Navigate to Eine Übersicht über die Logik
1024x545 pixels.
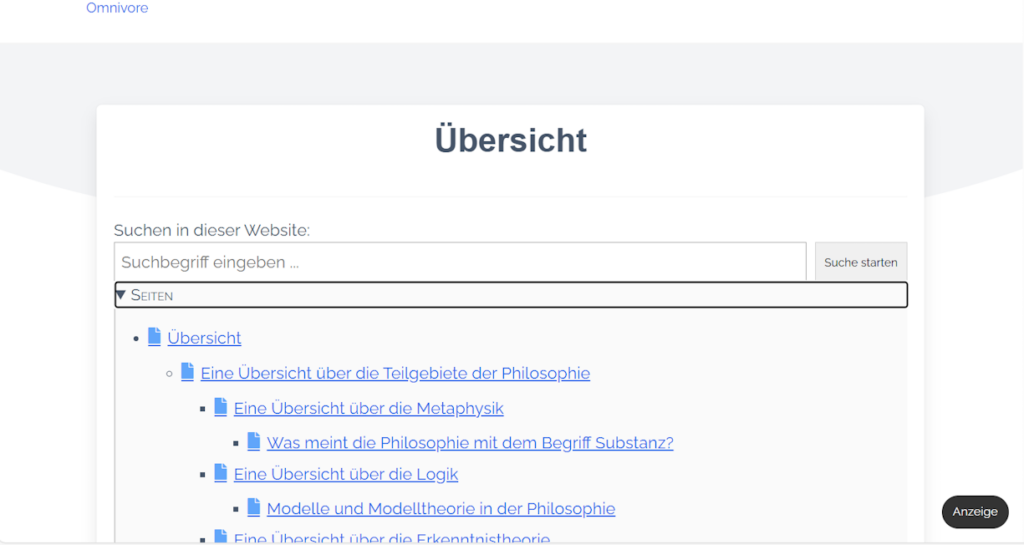tap(345, 474)
